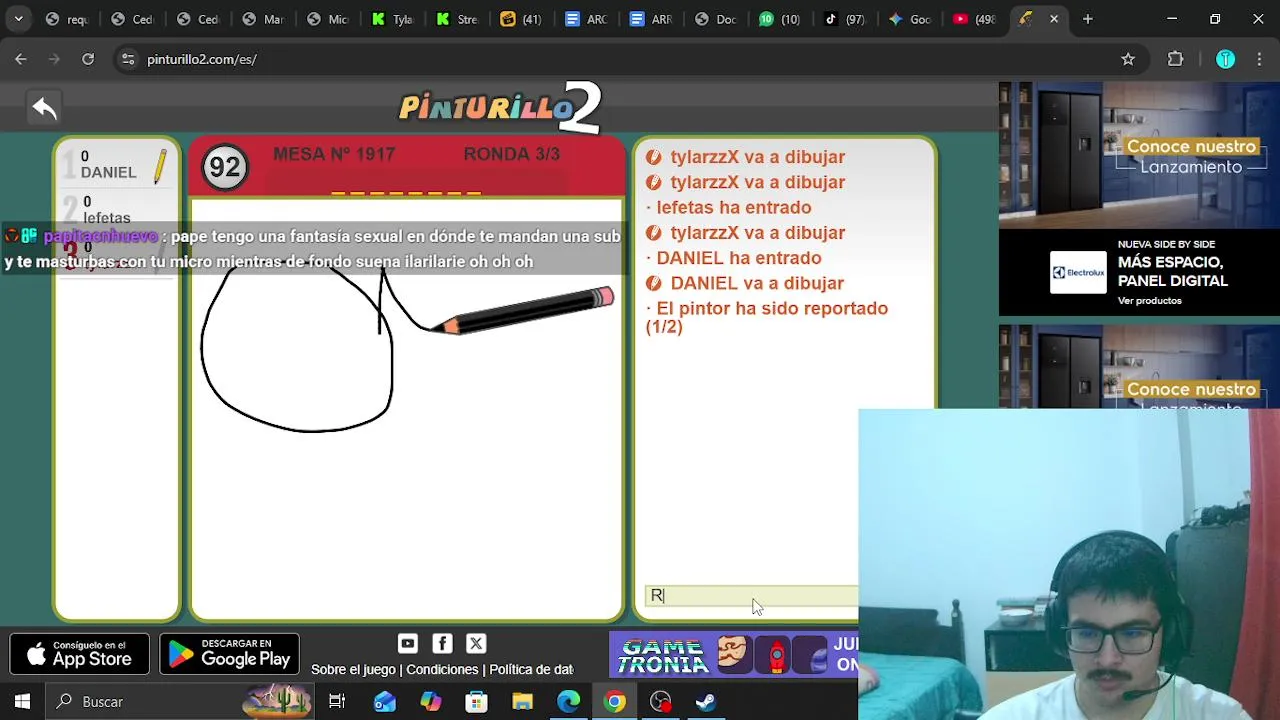Click the lefetas player entry
The width and height of the screenshot is (1280, 720).
(x=117, y=210)
